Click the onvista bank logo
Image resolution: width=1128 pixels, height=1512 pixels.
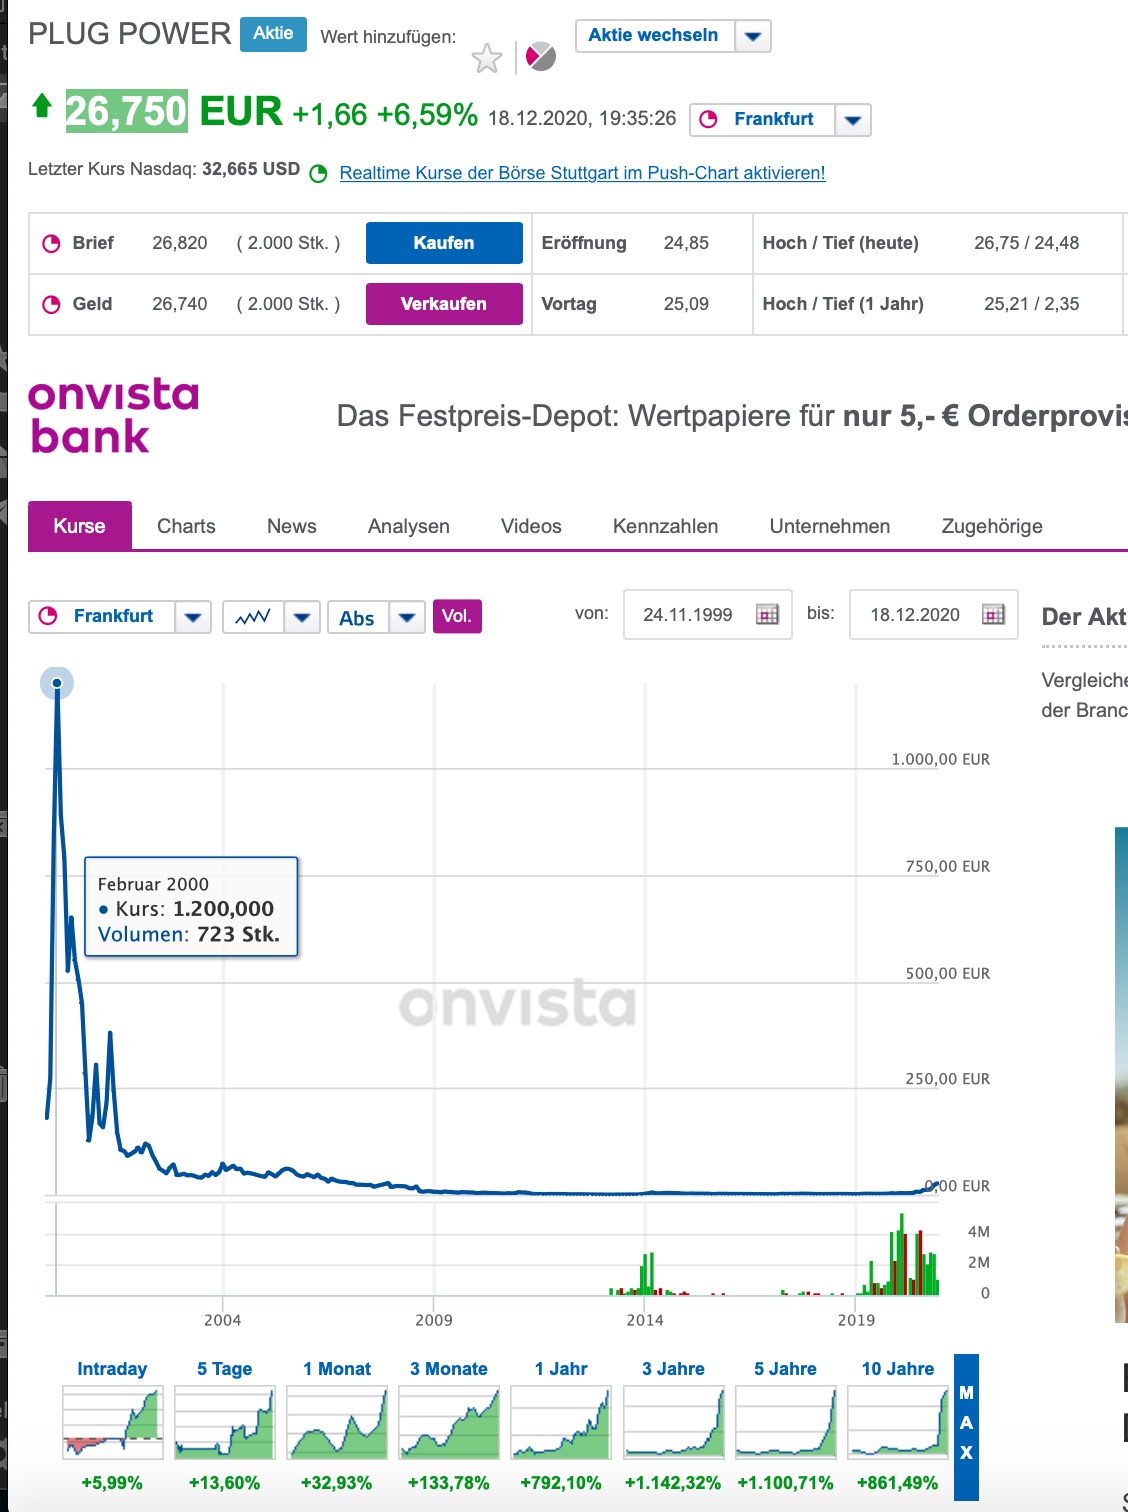click(x=114, y=416)
